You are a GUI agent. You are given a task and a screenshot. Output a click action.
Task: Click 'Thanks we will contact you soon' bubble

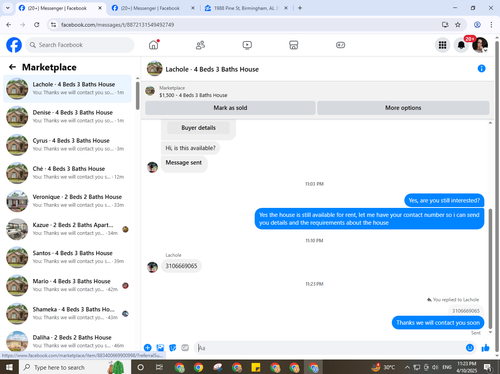(x=438, y=323)
